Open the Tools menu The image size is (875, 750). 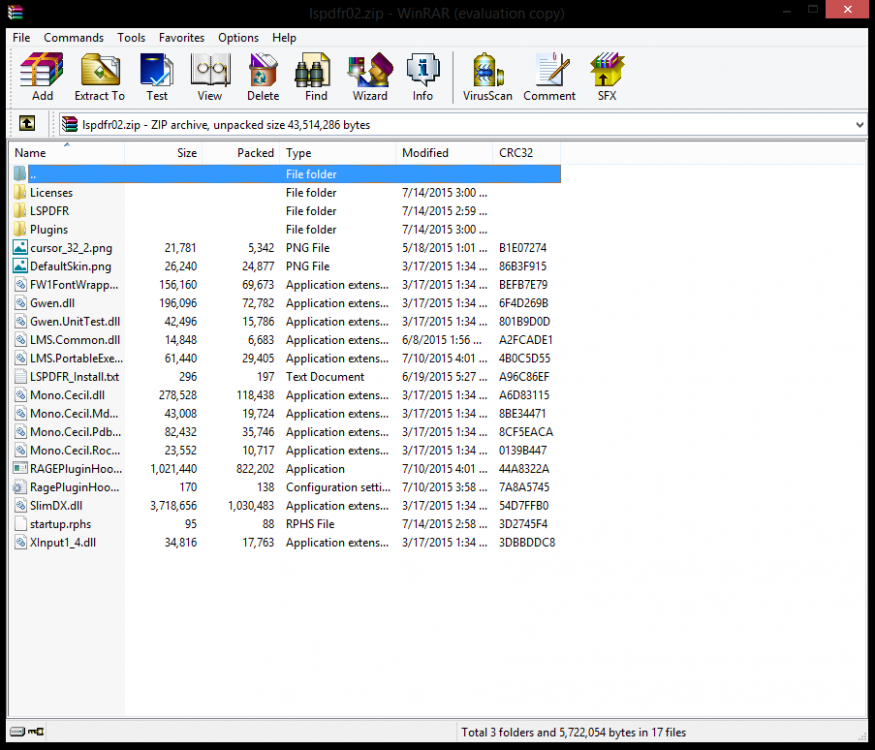(131, 37)
